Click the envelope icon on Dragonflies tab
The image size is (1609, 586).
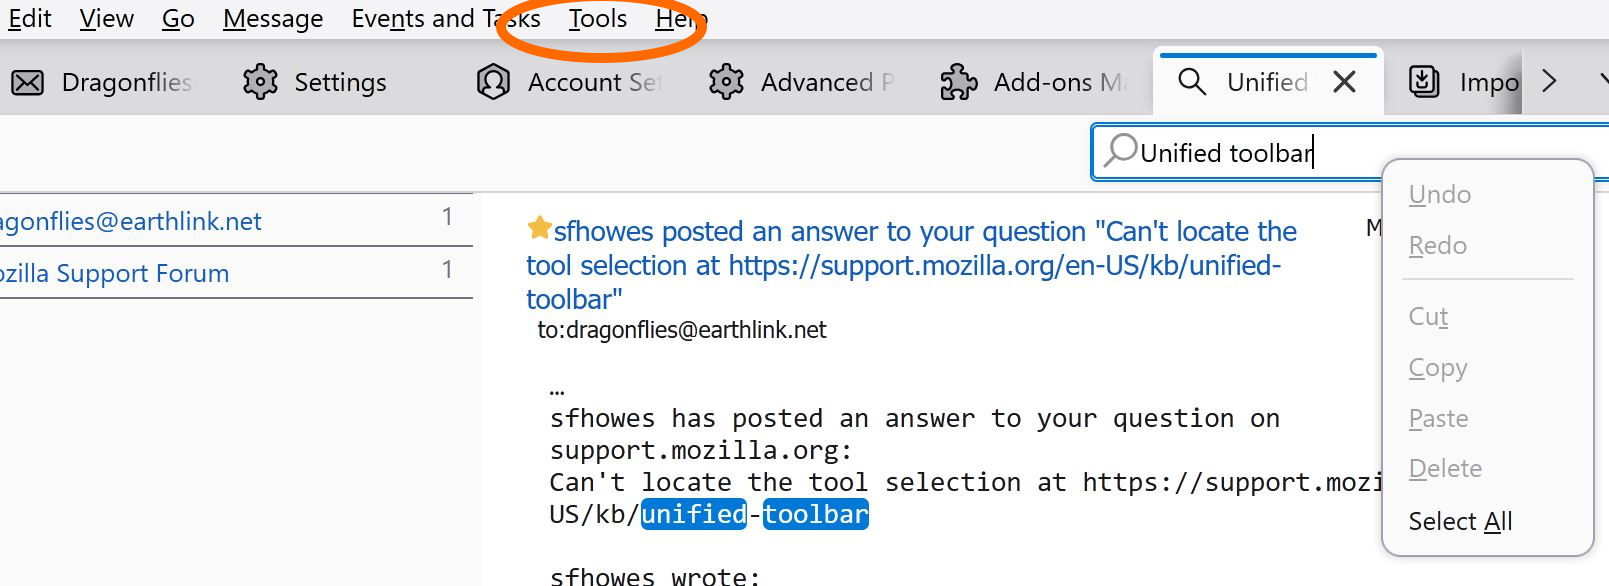coord(27,82)
